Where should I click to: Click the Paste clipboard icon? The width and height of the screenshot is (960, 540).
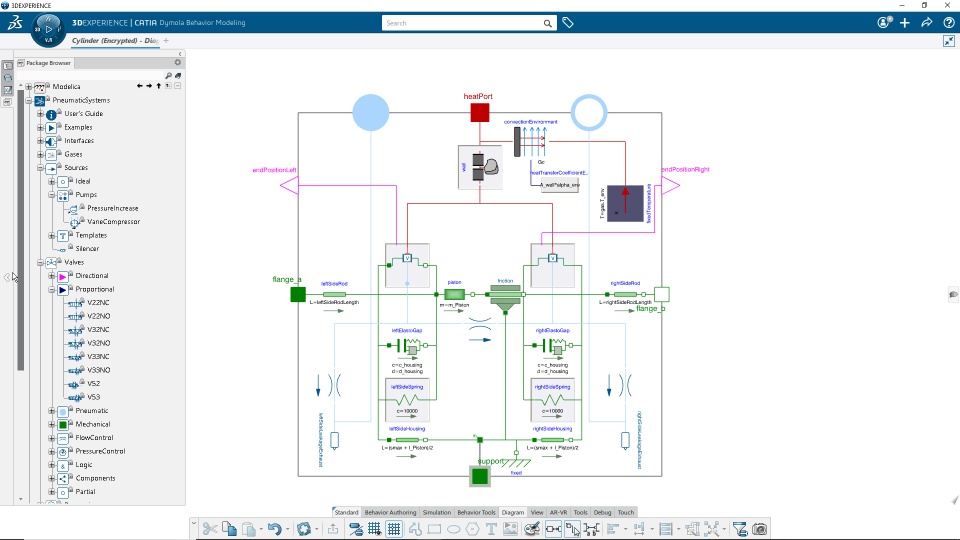(249, 529)
